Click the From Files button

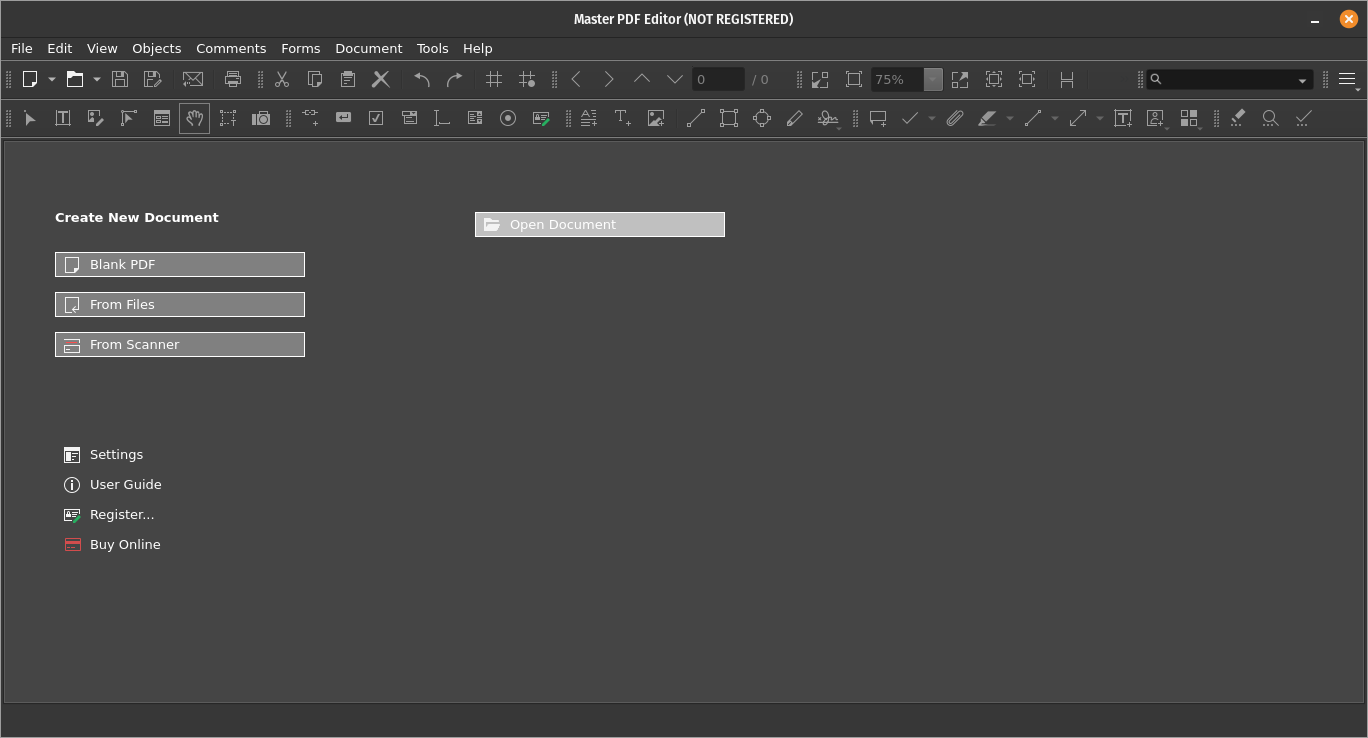tap(180, 304)
